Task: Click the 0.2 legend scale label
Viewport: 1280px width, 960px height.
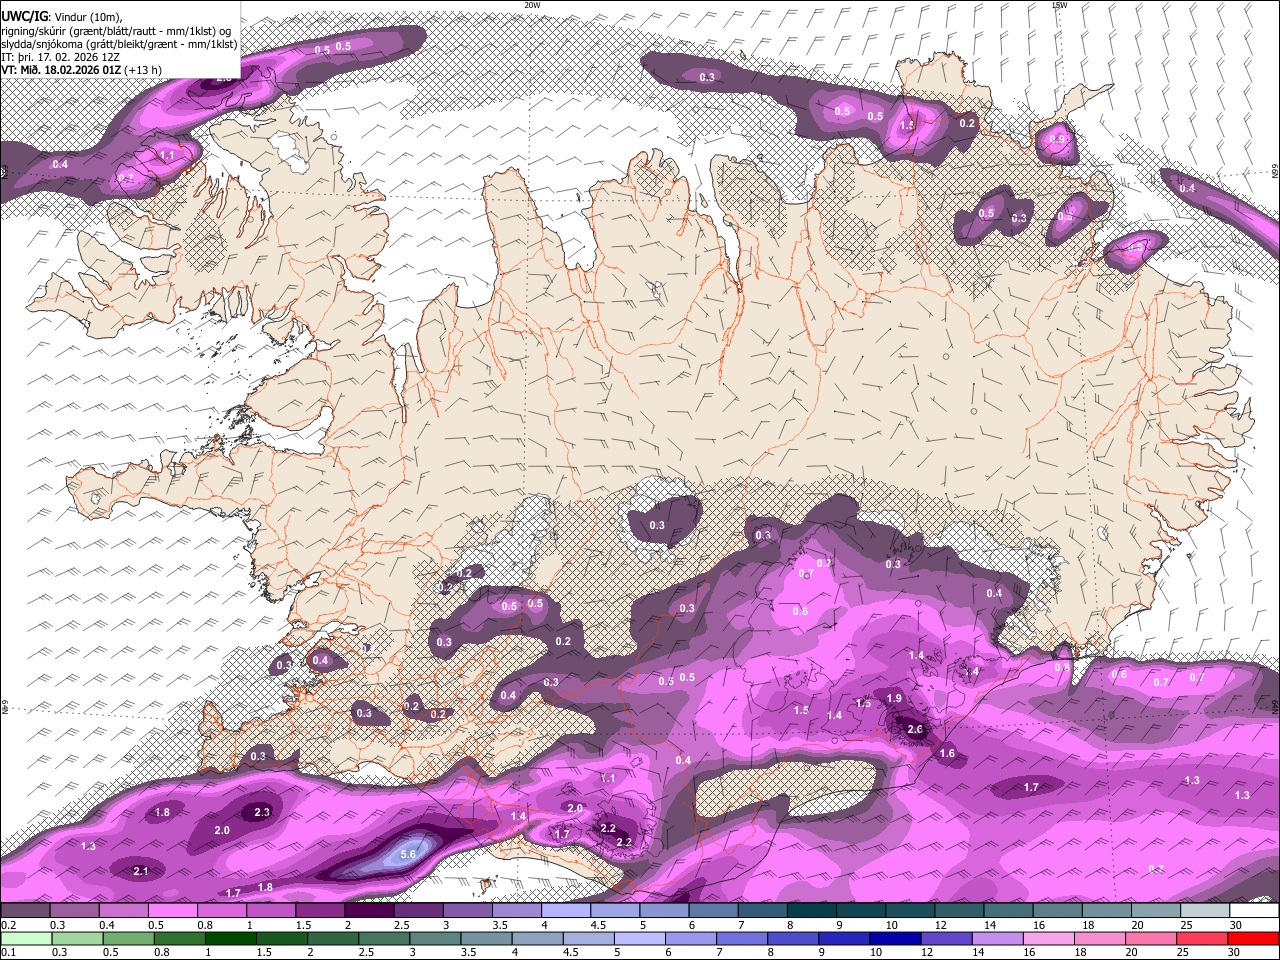Action: click(8, 925)
